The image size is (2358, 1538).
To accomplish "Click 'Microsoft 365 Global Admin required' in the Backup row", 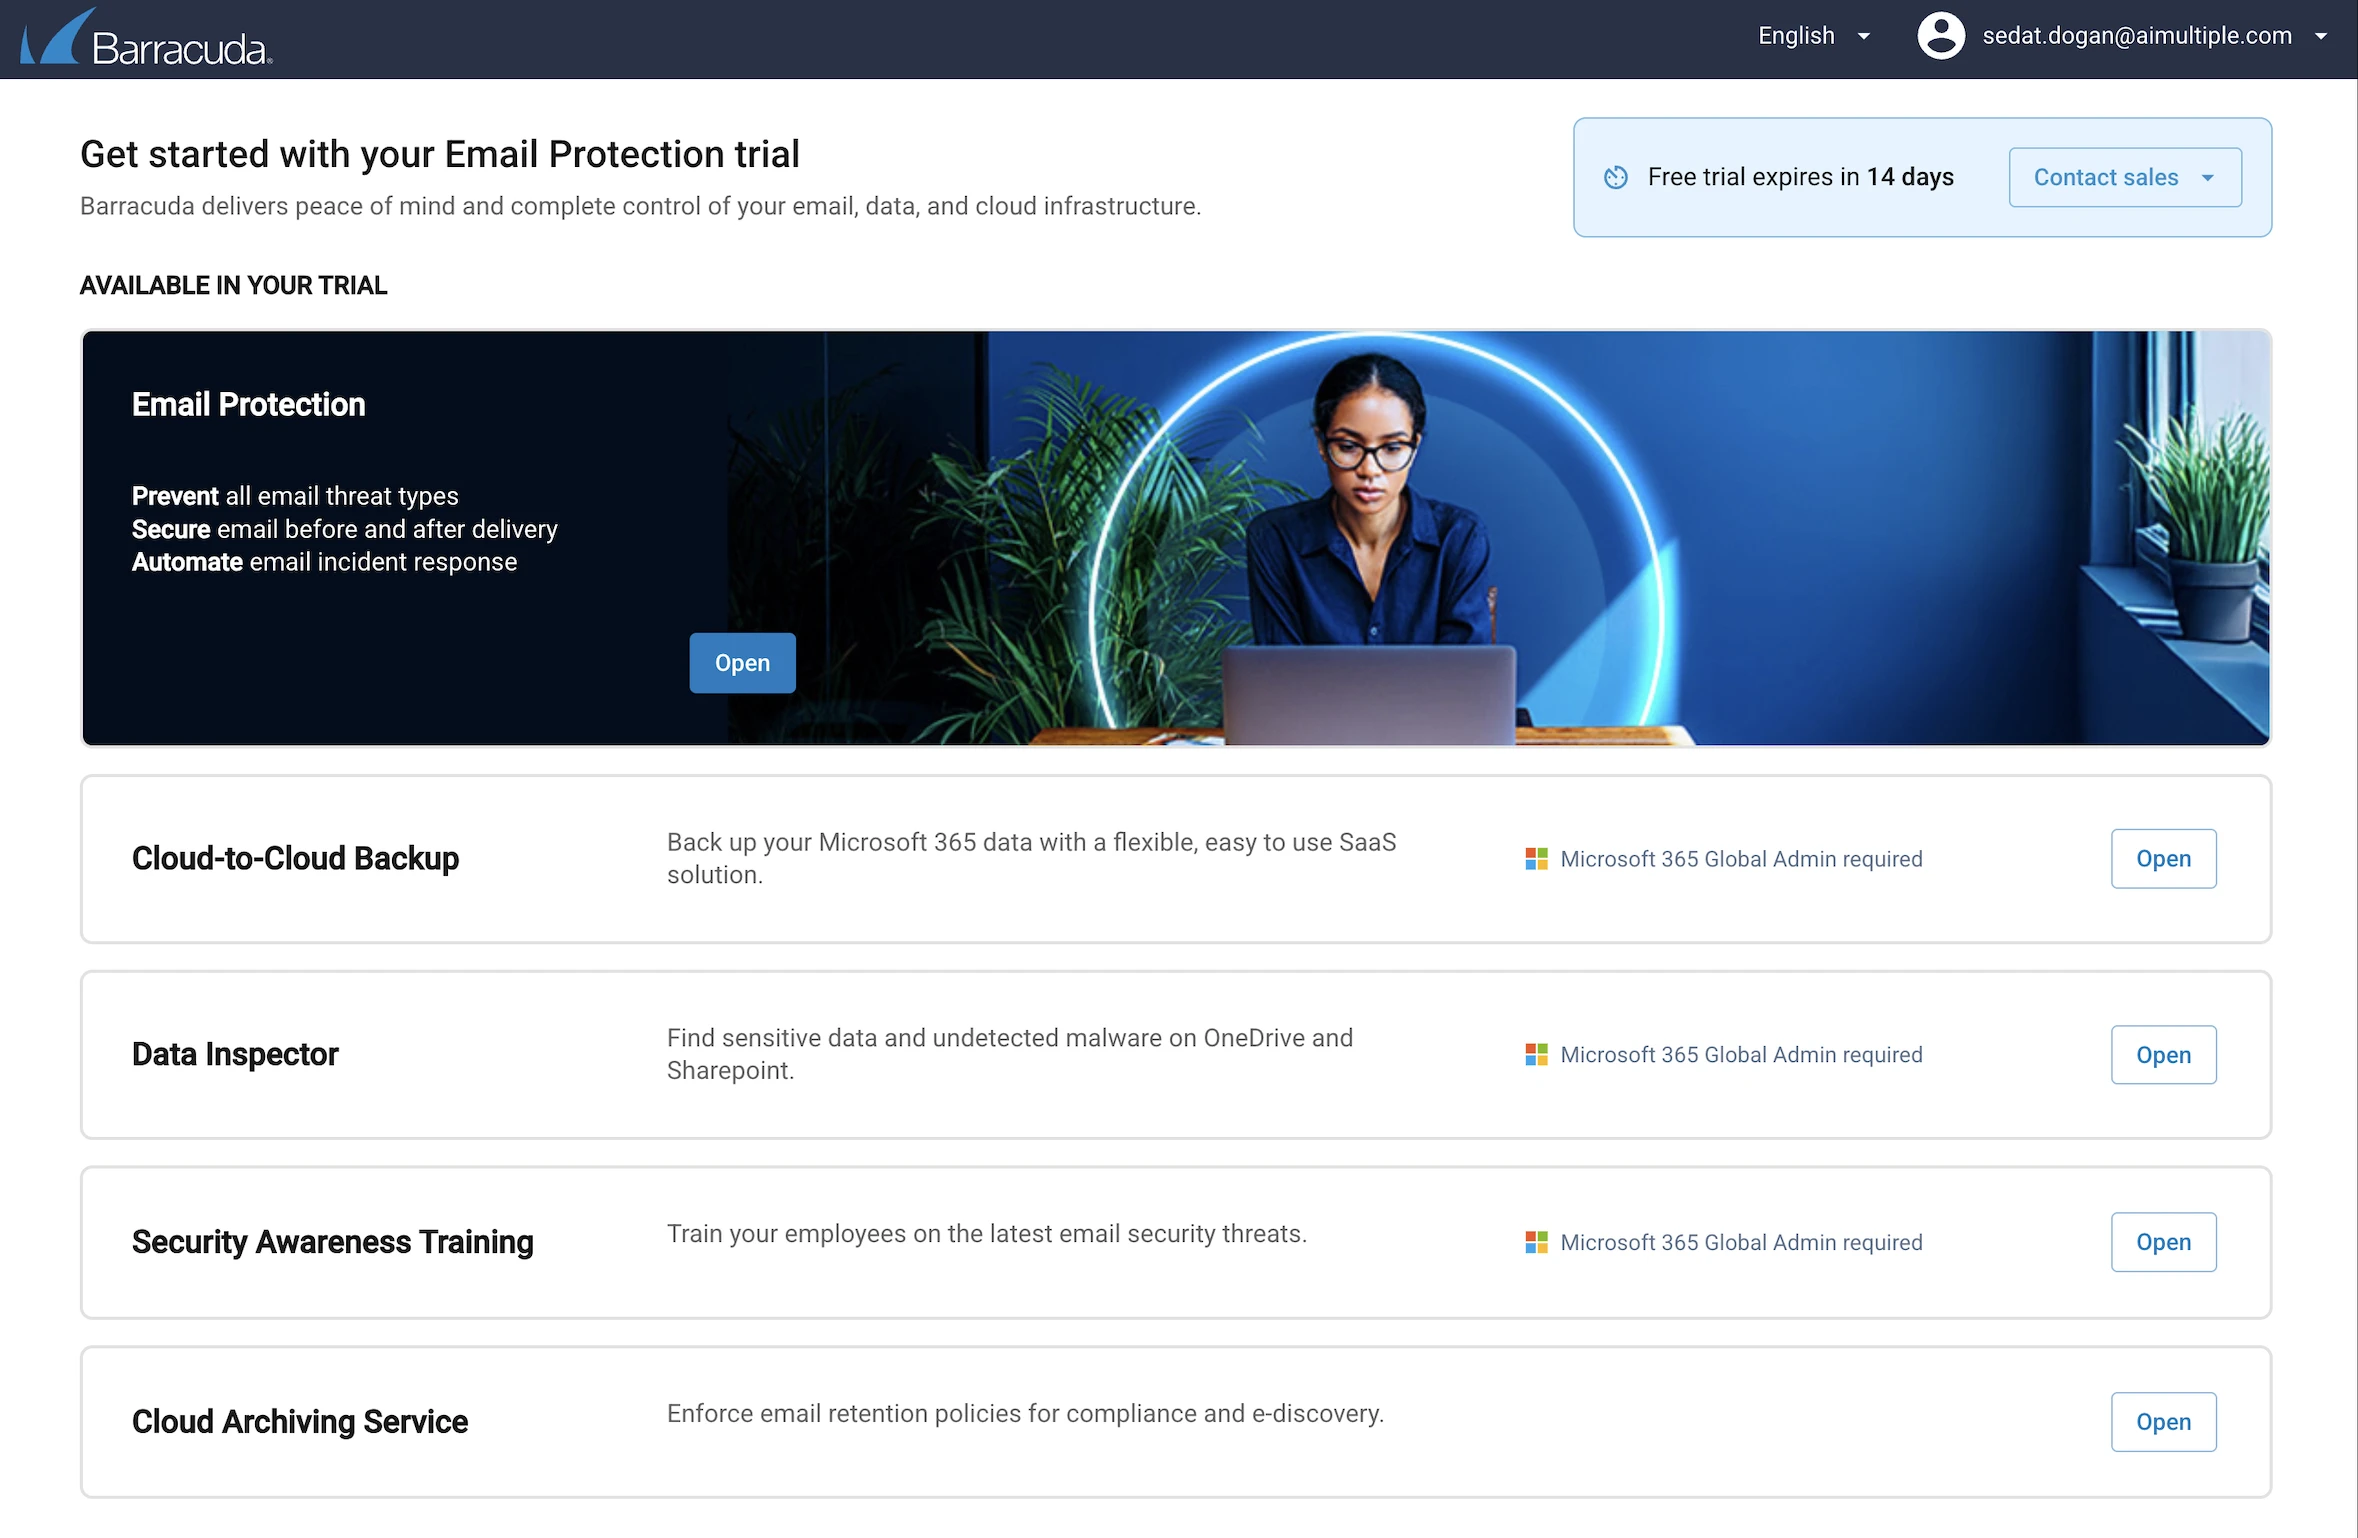I will tap(1741, 859).
